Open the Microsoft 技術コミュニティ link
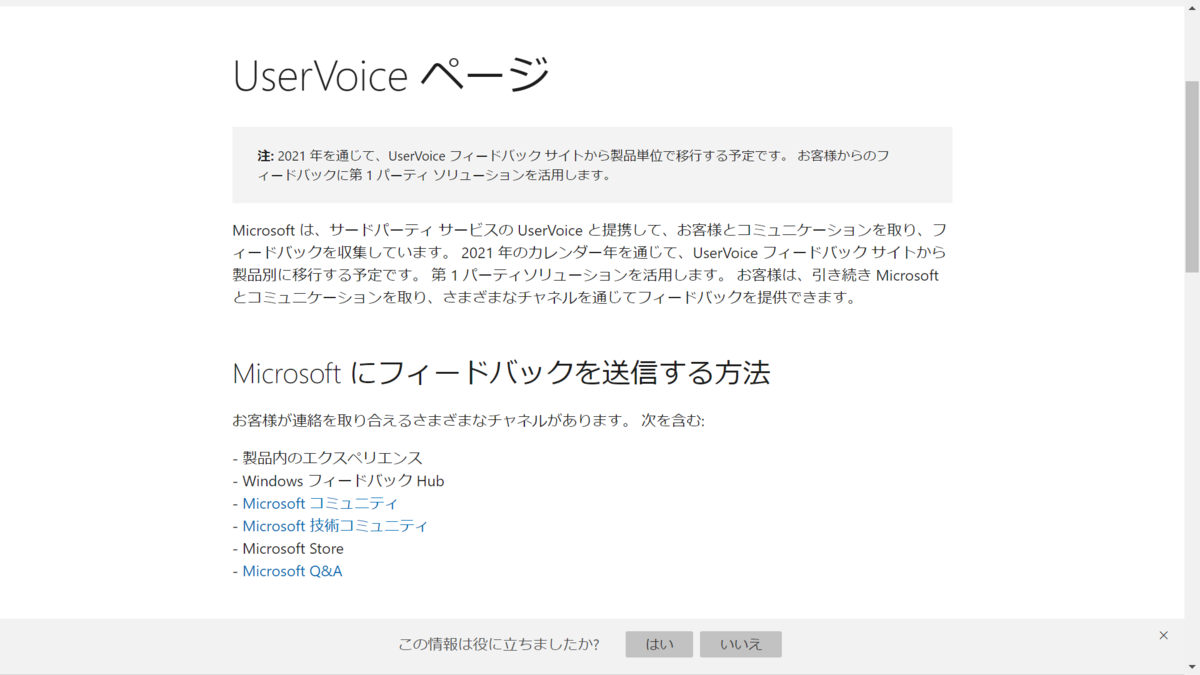 point(334,525)
